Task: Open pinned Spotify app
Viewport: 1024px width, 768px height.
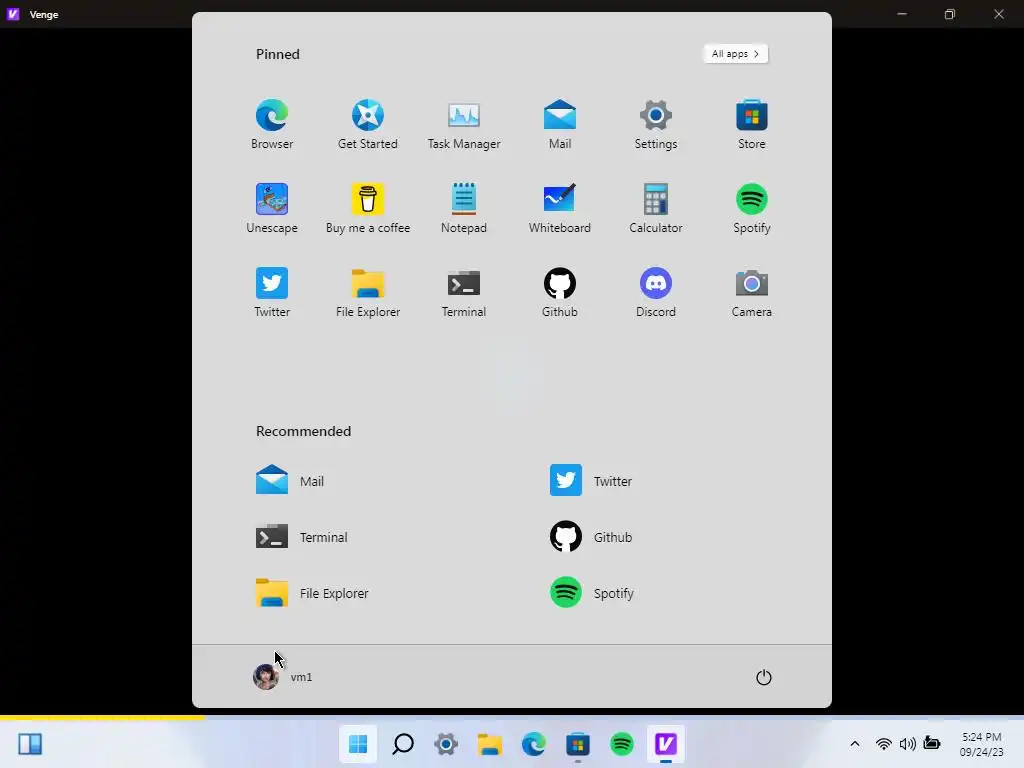Action: tap(752, 208)
